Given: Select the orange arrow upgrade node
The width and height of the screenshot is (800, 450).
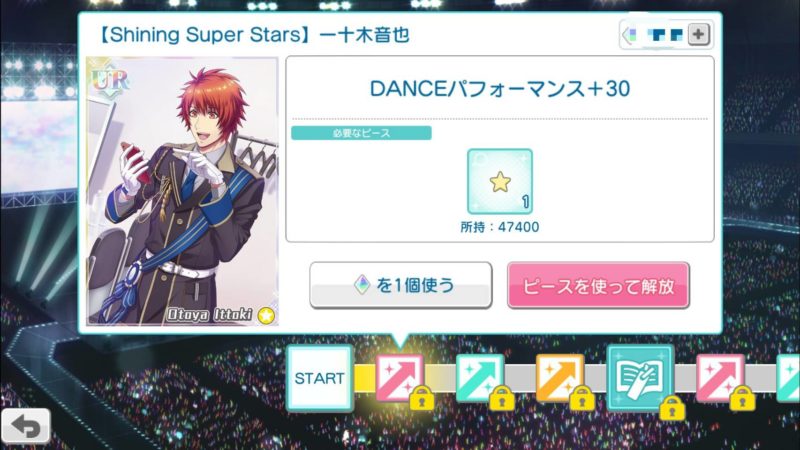Looking at the screenshot, I should [560, 378].
